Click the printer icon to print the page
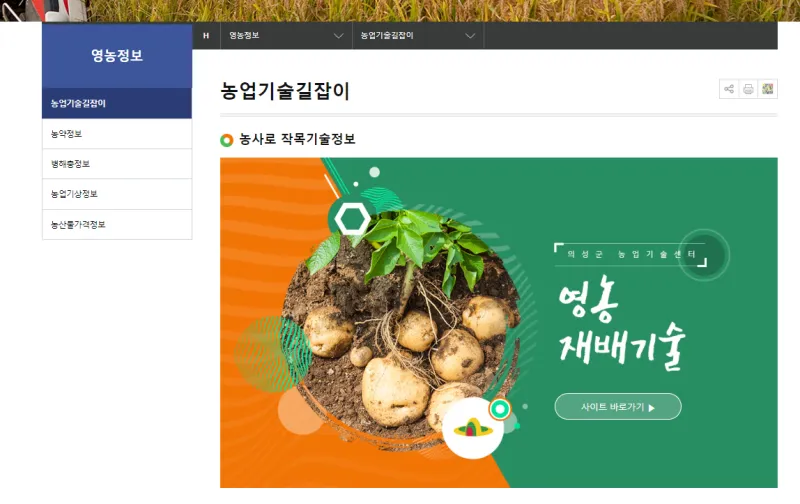The height and width of the screenshot is (504, 800). (x=748, y=89)
